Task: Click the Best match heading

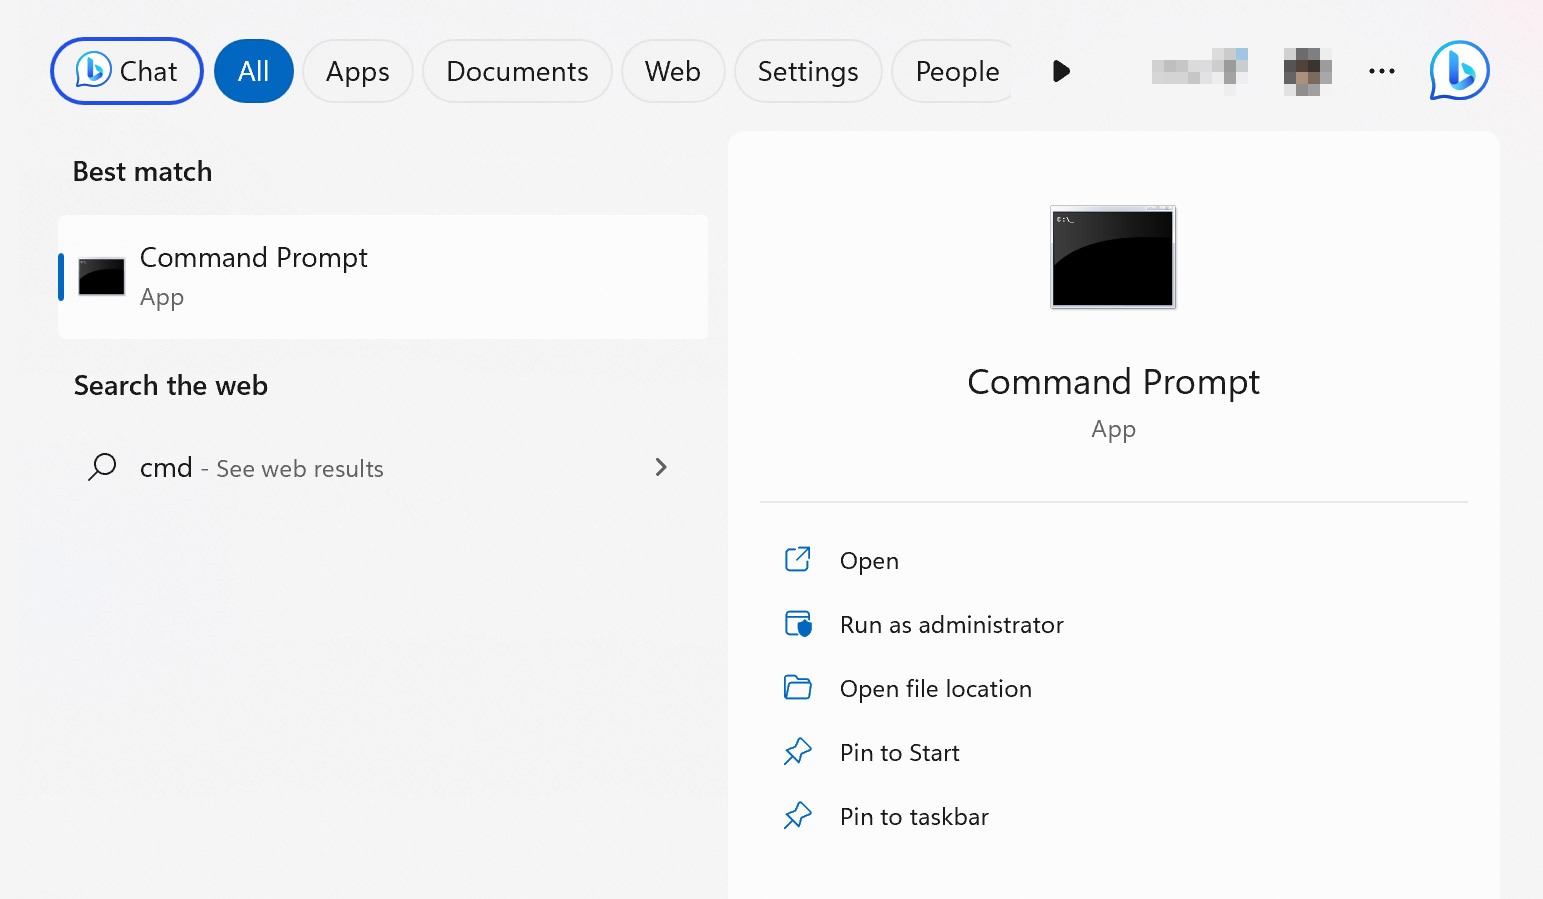Action: [143, 172]
